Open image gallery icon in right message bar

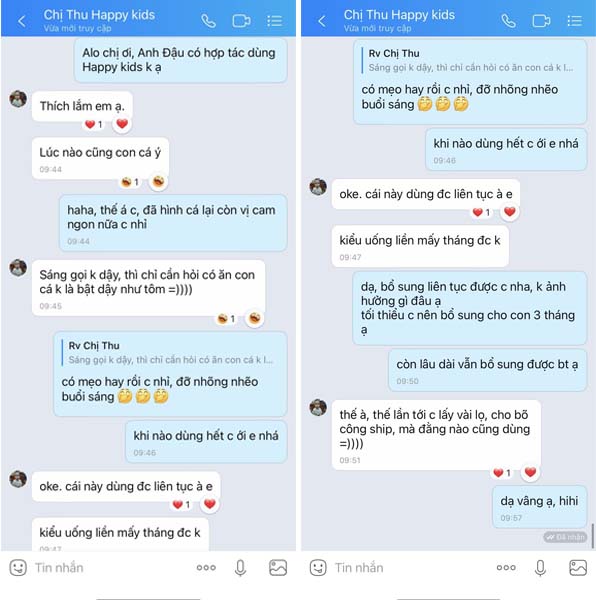[578, 567]
